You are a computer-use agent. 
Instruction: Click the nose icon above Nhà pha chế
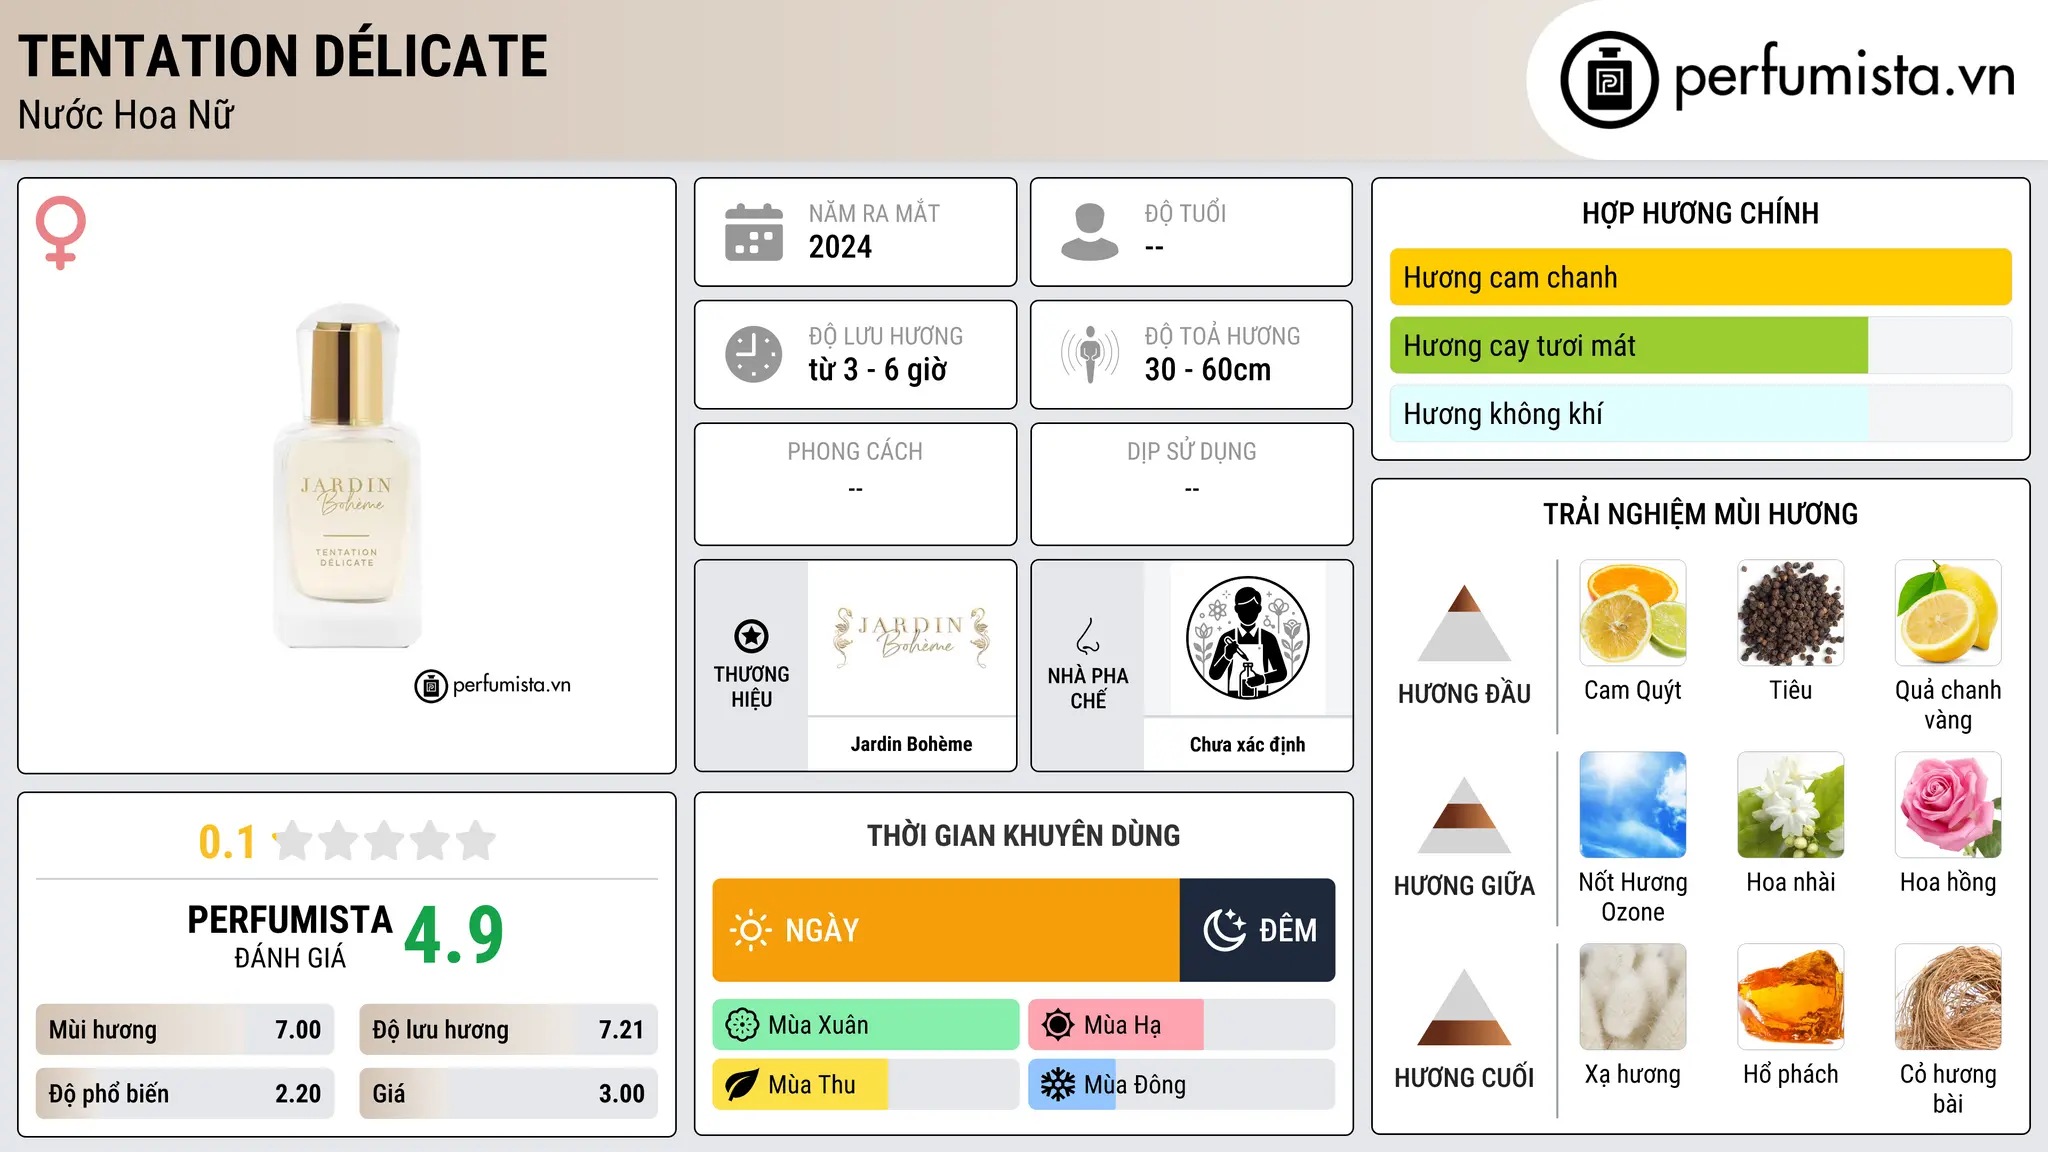click(x=1088, y=636)
